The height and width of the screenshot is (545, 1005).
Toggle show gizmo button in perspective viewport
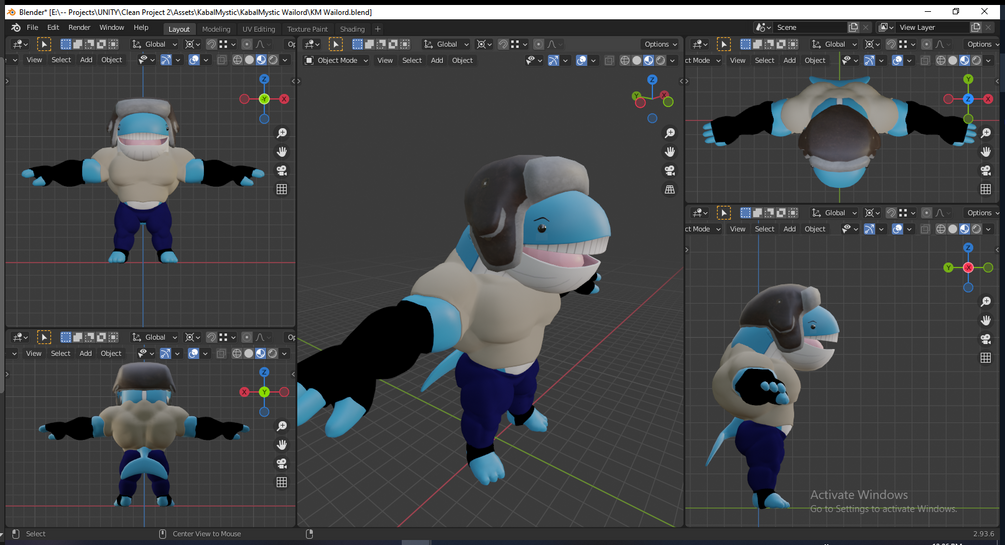coord(553,60)
